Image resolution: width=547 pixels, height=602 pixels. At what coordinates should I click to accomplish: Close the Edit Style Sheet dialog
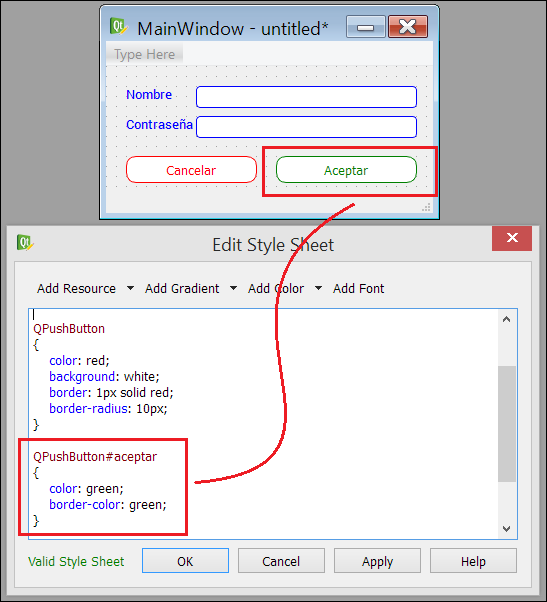(512, 238)
